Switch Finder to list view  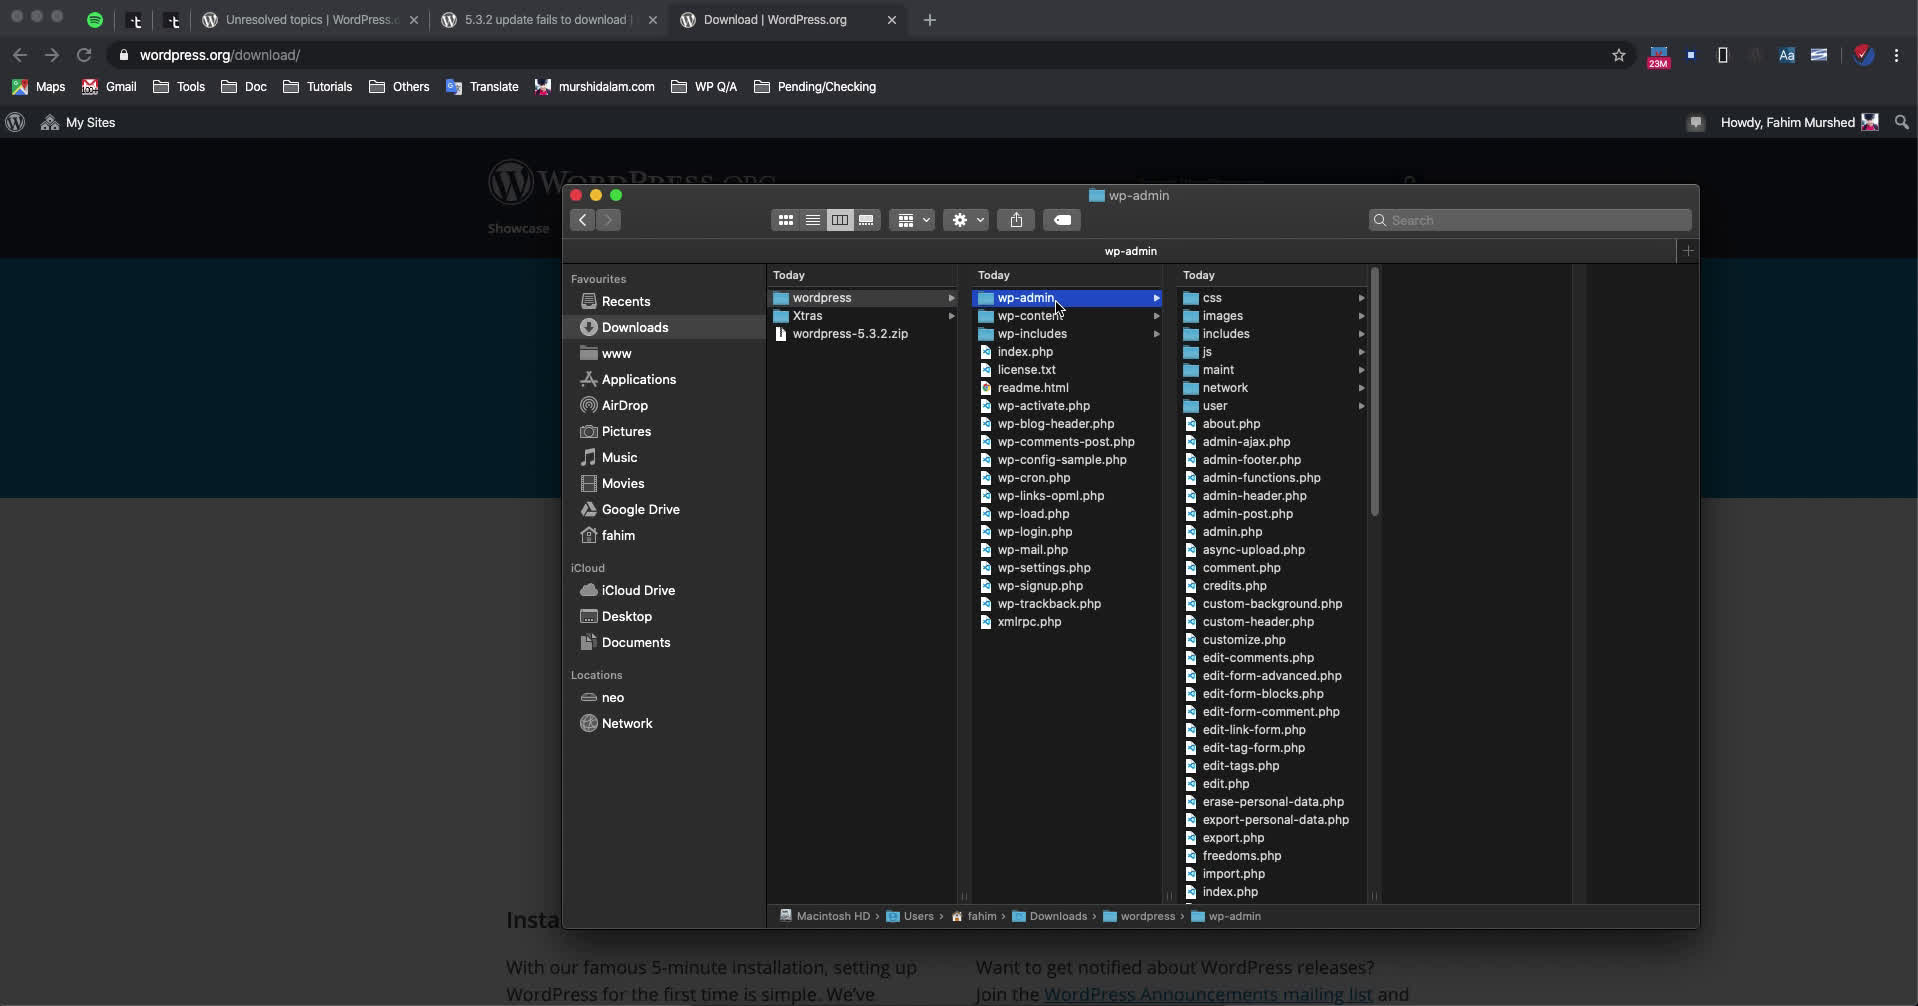[x=813, y=220]
